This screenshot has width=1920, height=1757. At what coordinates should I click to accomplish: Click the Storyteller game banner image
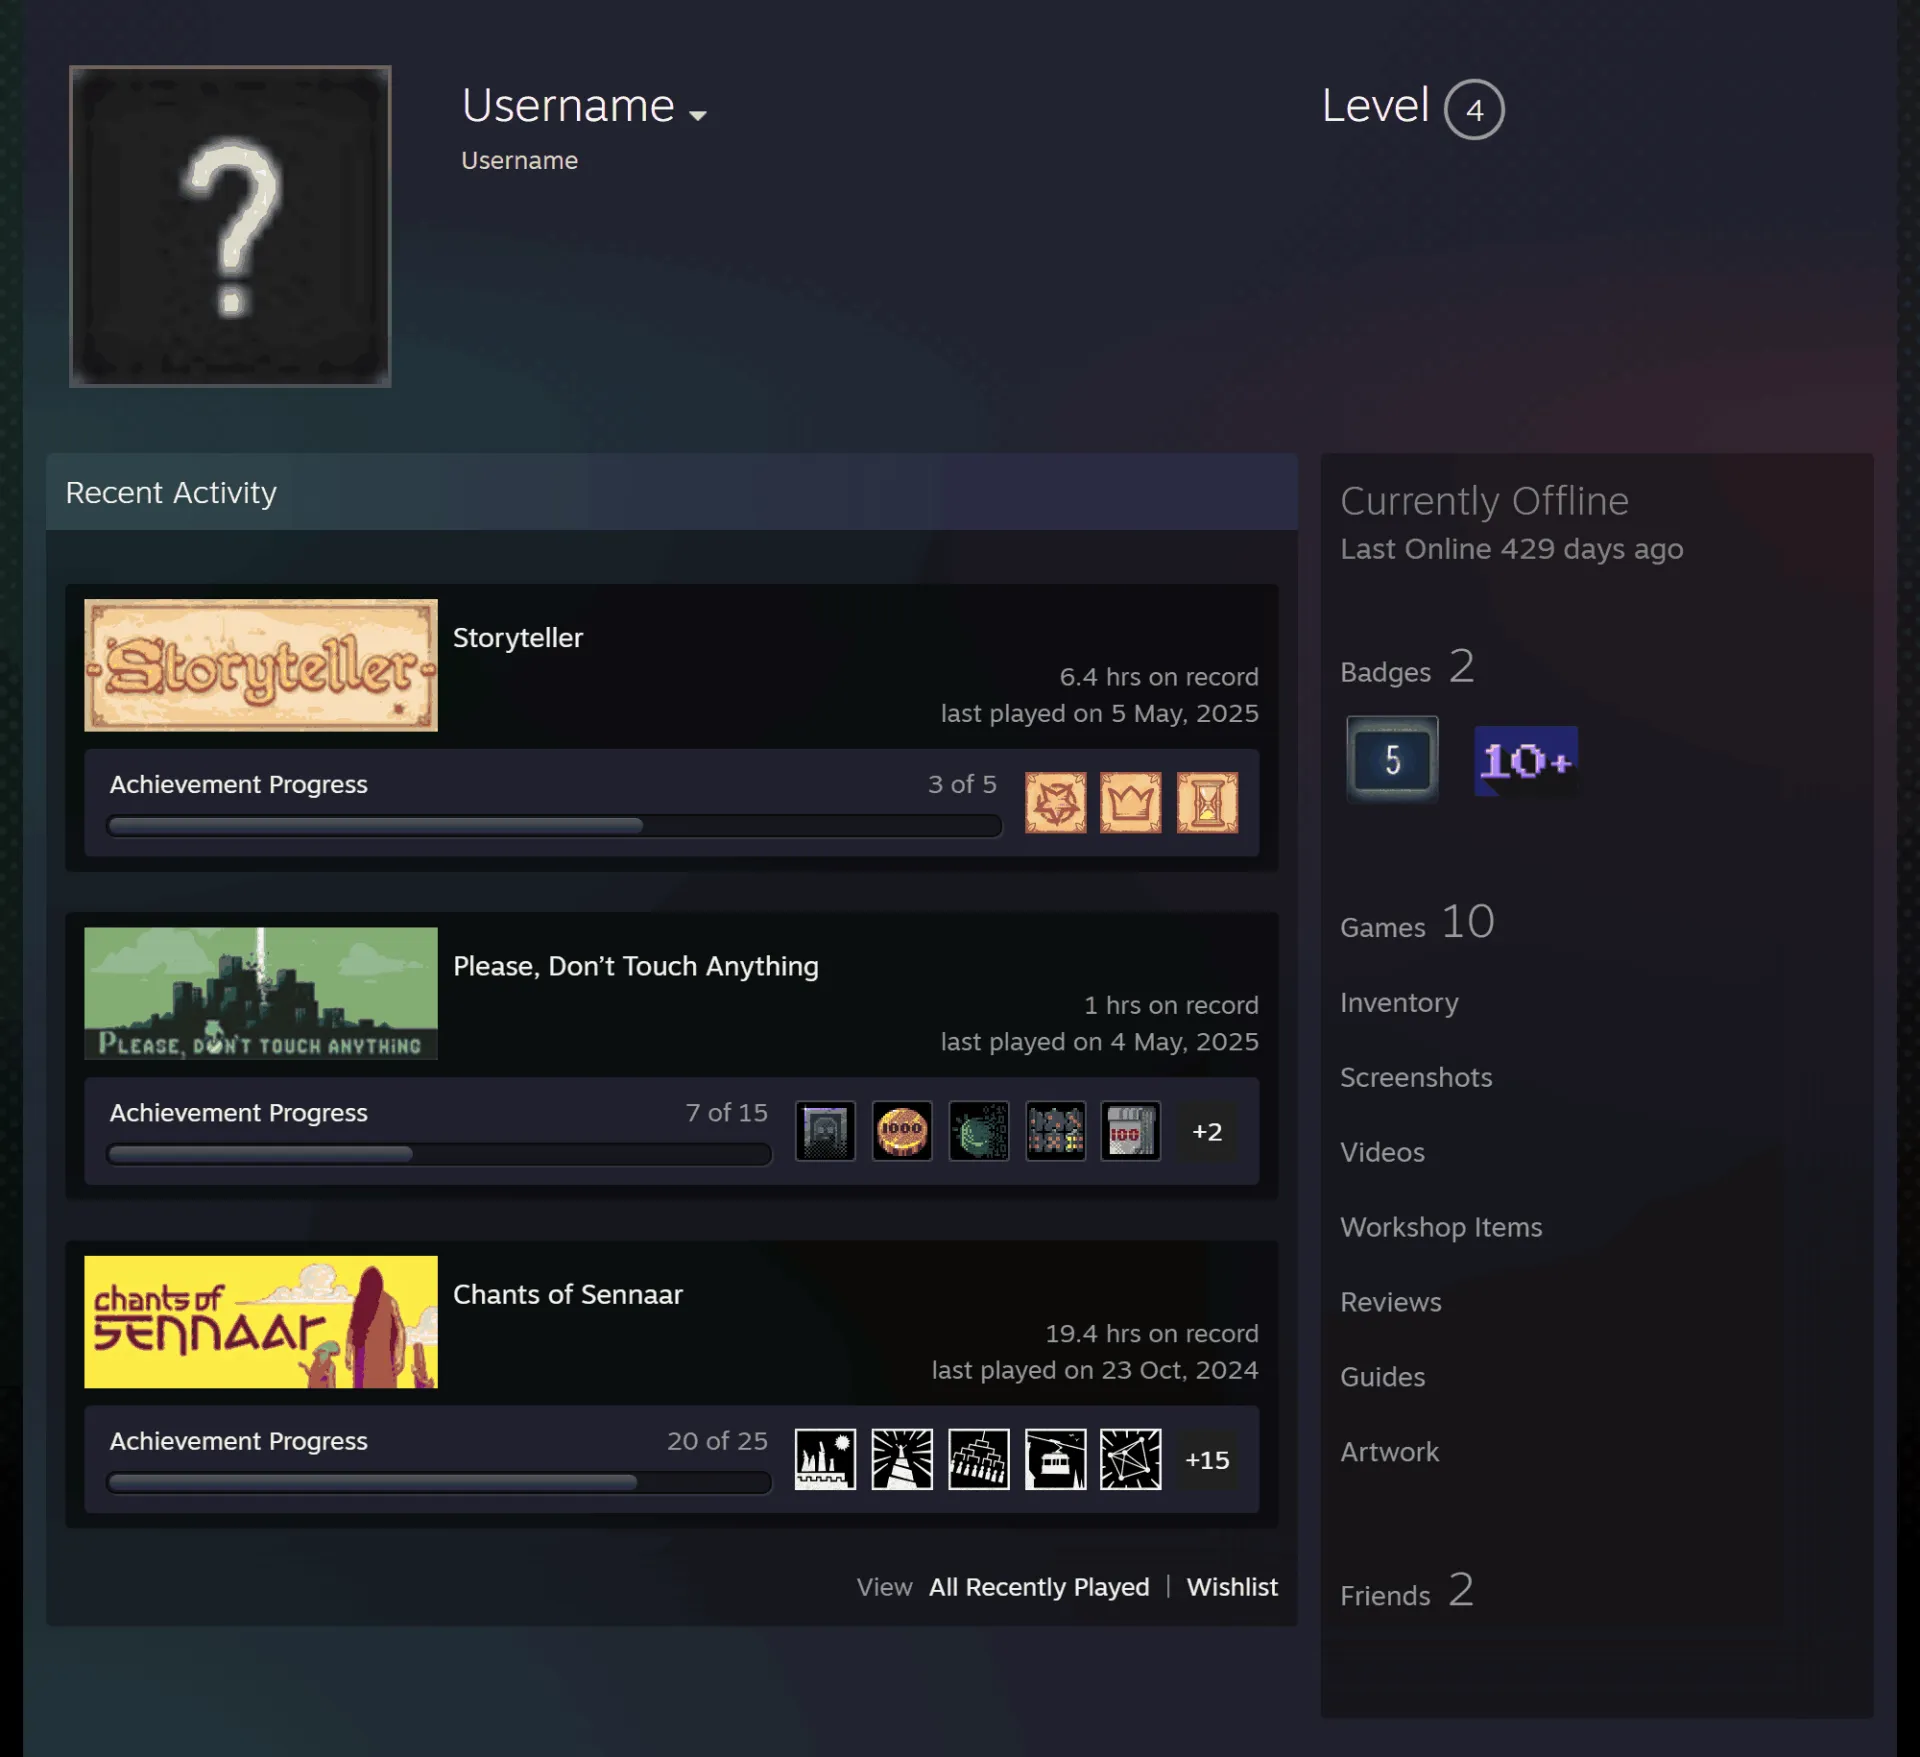click(x=261, y=665)
